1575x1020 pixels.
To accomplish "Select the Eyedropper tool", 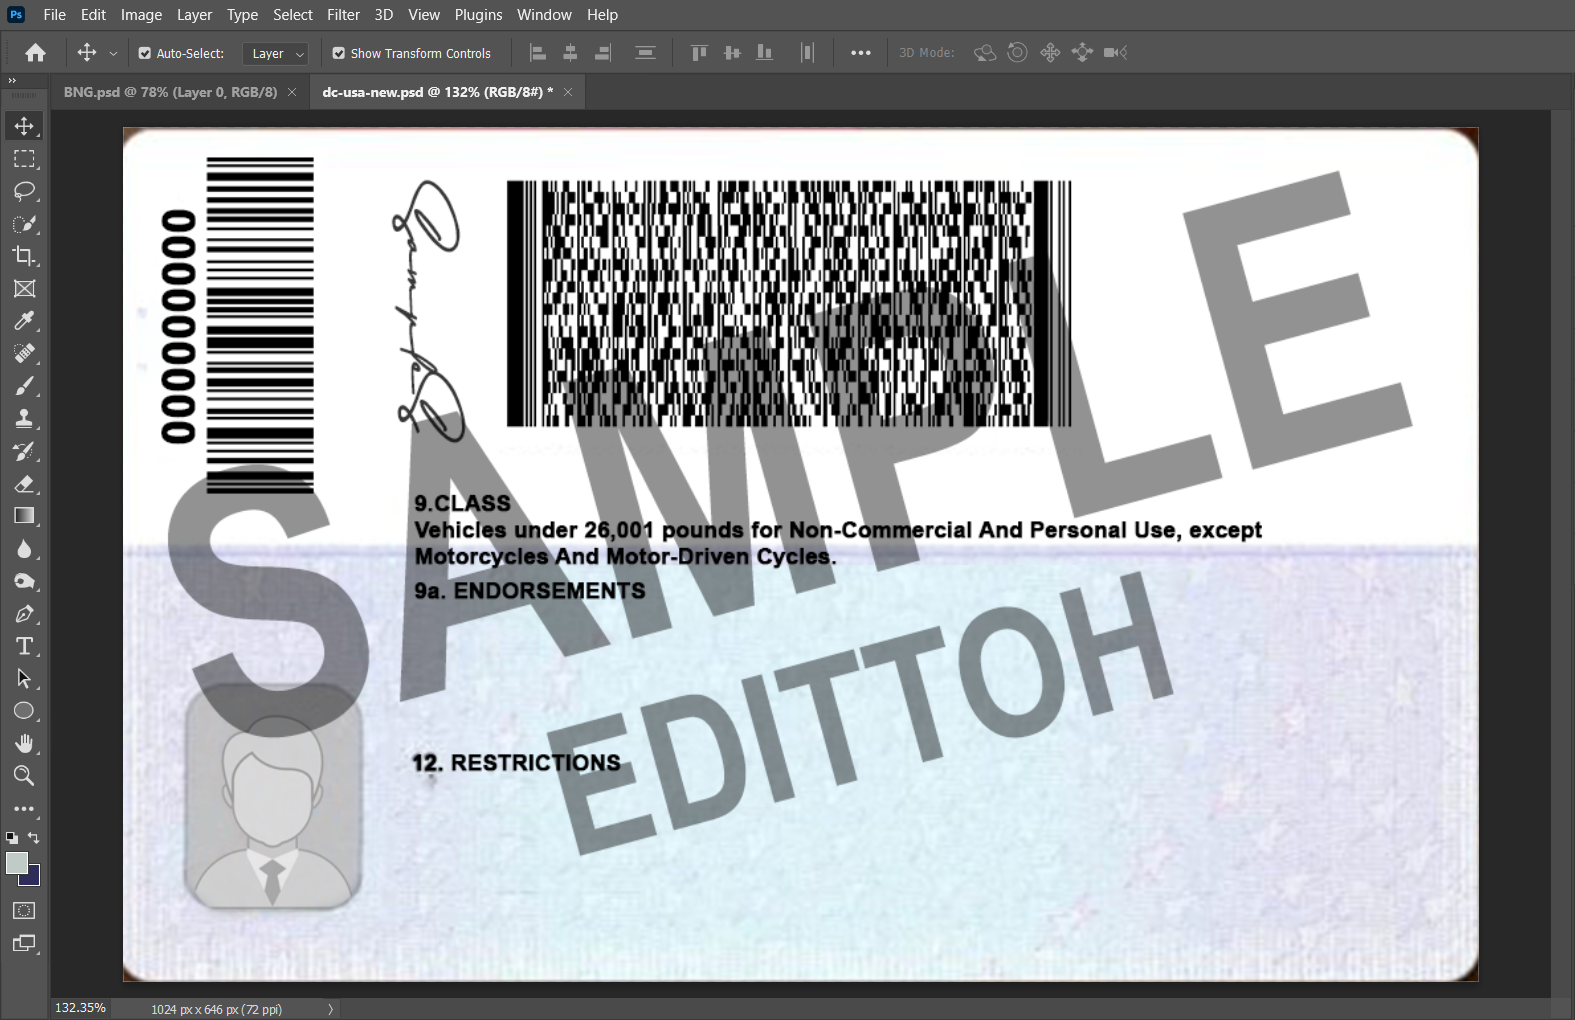I will (24, 321).
